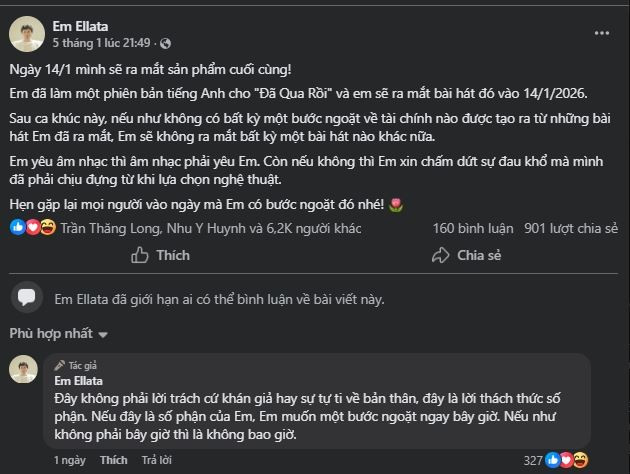Click the Chia sẻ share button

point(467,255)
